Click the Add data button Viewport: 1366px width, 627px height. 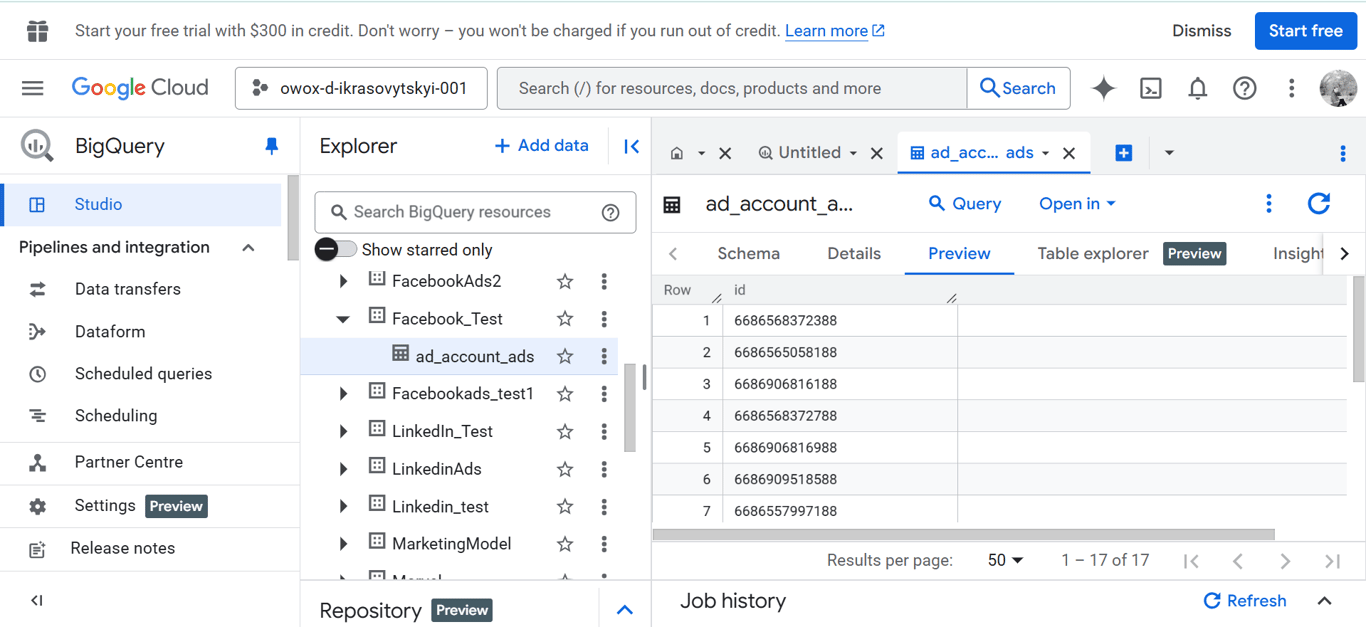[x=541, y=146]
